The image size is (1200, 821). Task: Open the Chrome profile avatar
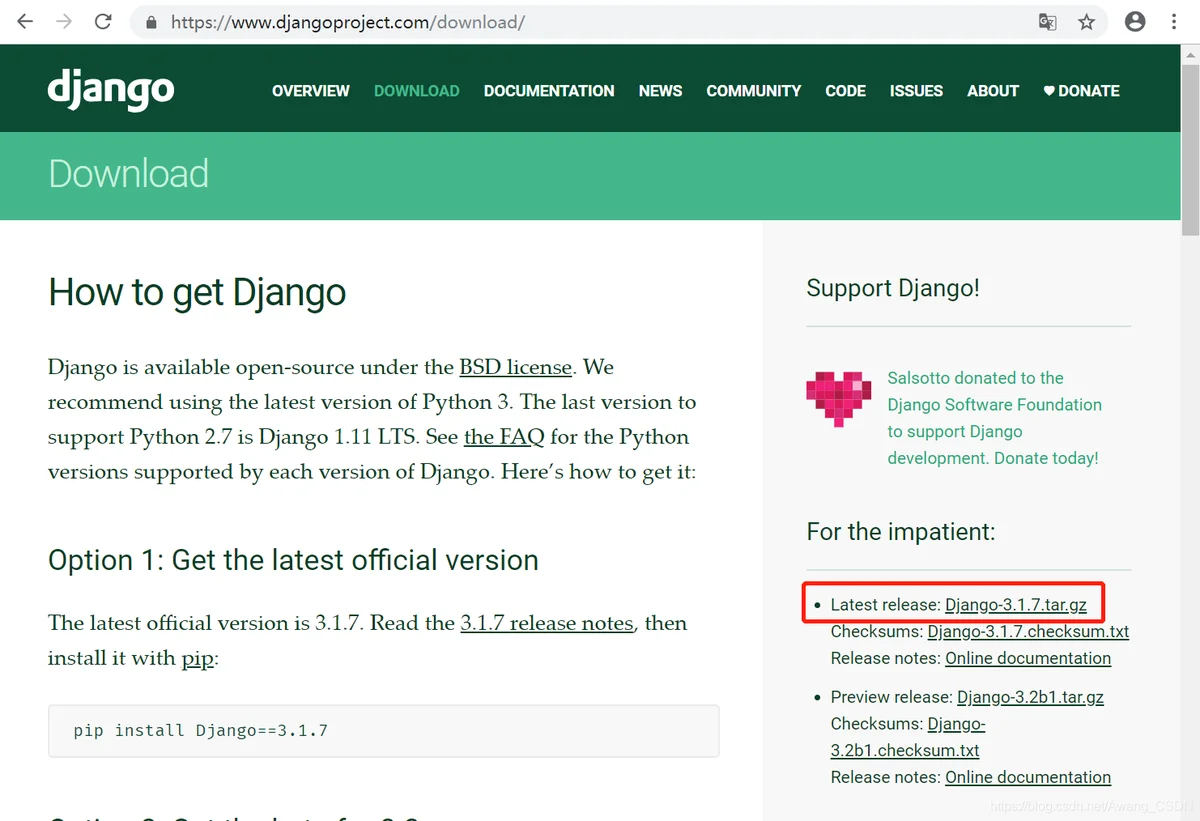point(1135,21)
